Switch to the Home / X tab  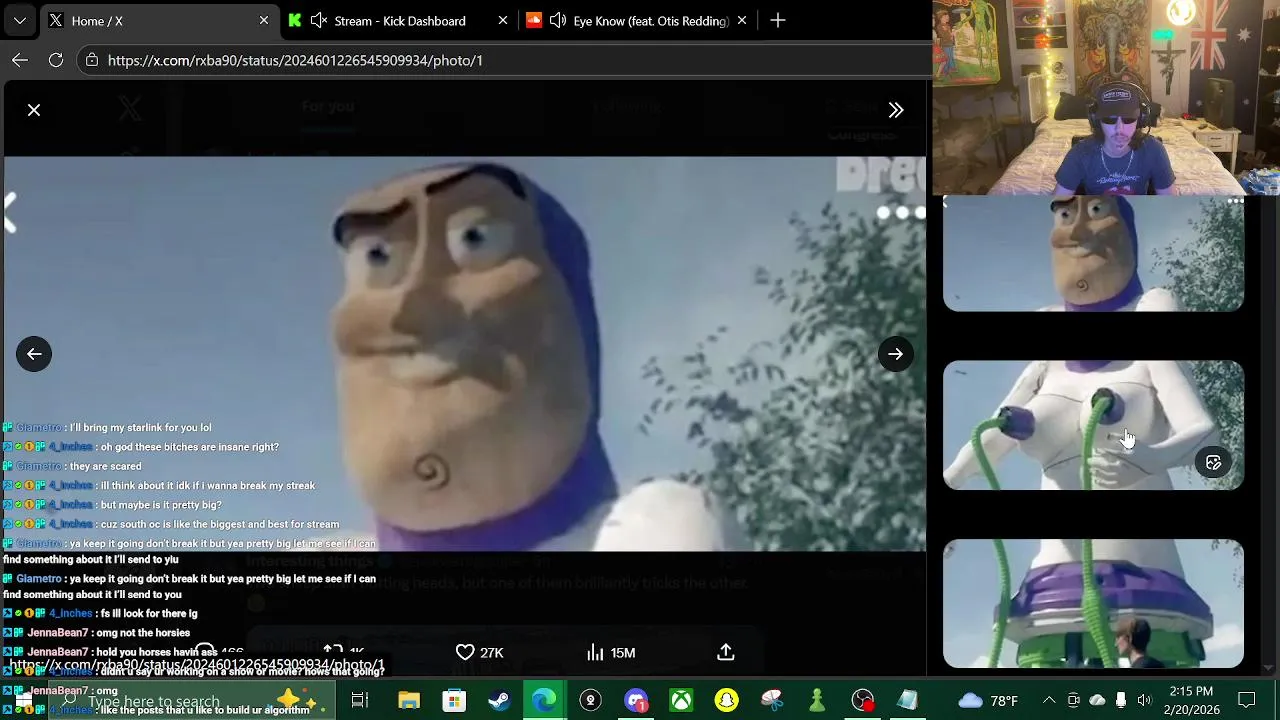coord(160,20)
